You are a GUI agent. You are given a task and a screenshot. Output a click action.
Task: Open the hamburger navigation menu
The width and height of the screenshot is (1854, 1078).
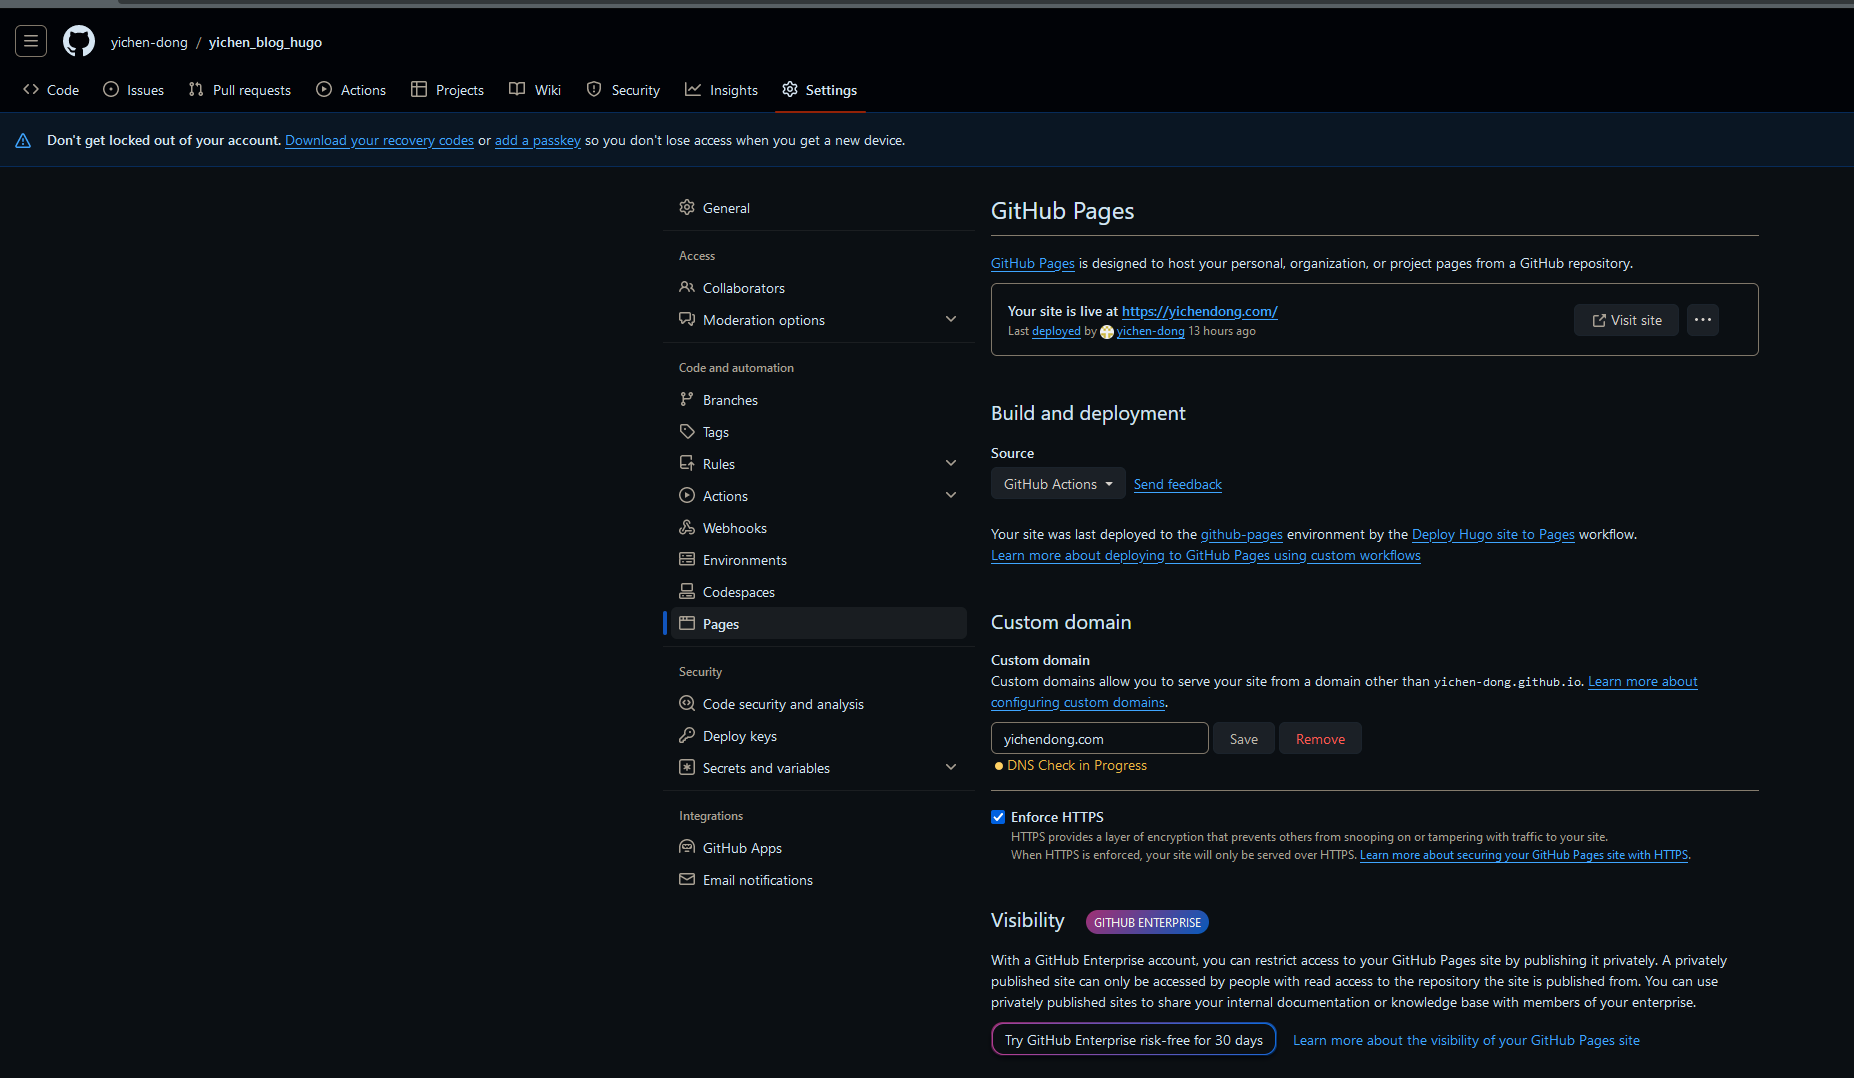tap(31, 41)
